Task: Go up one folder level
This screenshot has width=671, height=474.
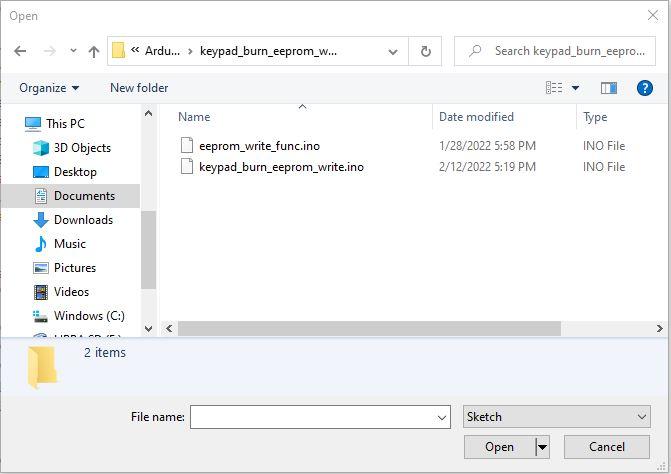Action: click(x=94, y=51)
